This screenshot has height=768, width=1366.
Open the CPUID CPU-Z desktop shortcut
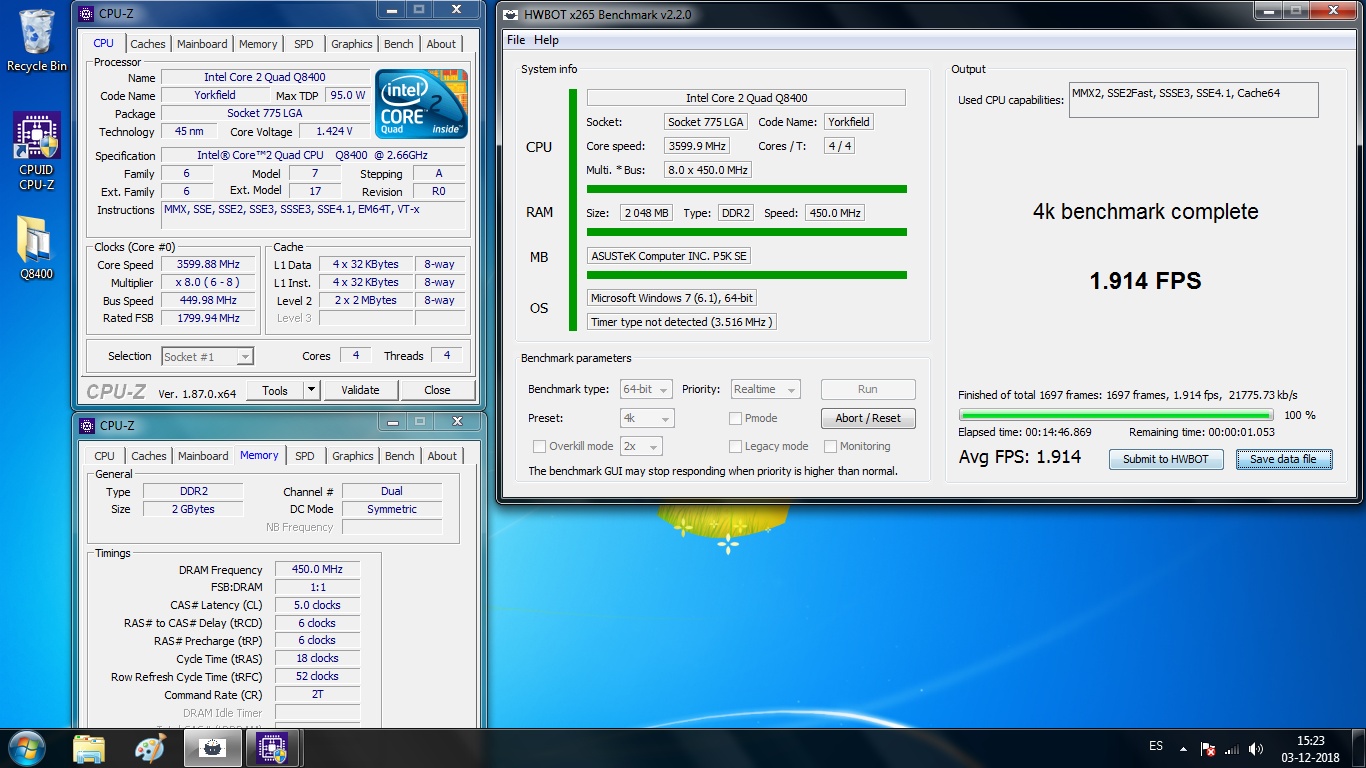[37, 151]
